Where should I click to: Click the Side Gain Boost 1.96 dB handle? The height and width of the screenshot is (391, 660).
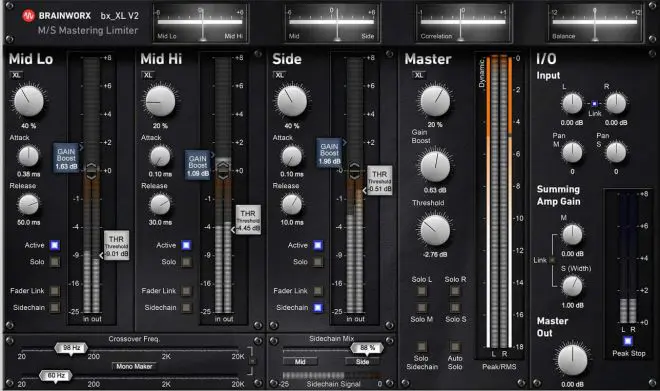330,152
